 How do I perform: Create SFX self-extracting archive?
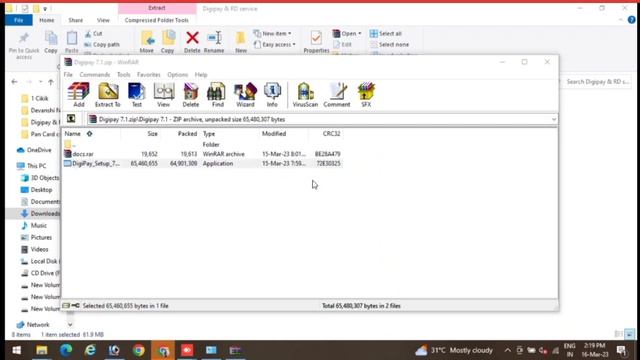tap(366, 95)
